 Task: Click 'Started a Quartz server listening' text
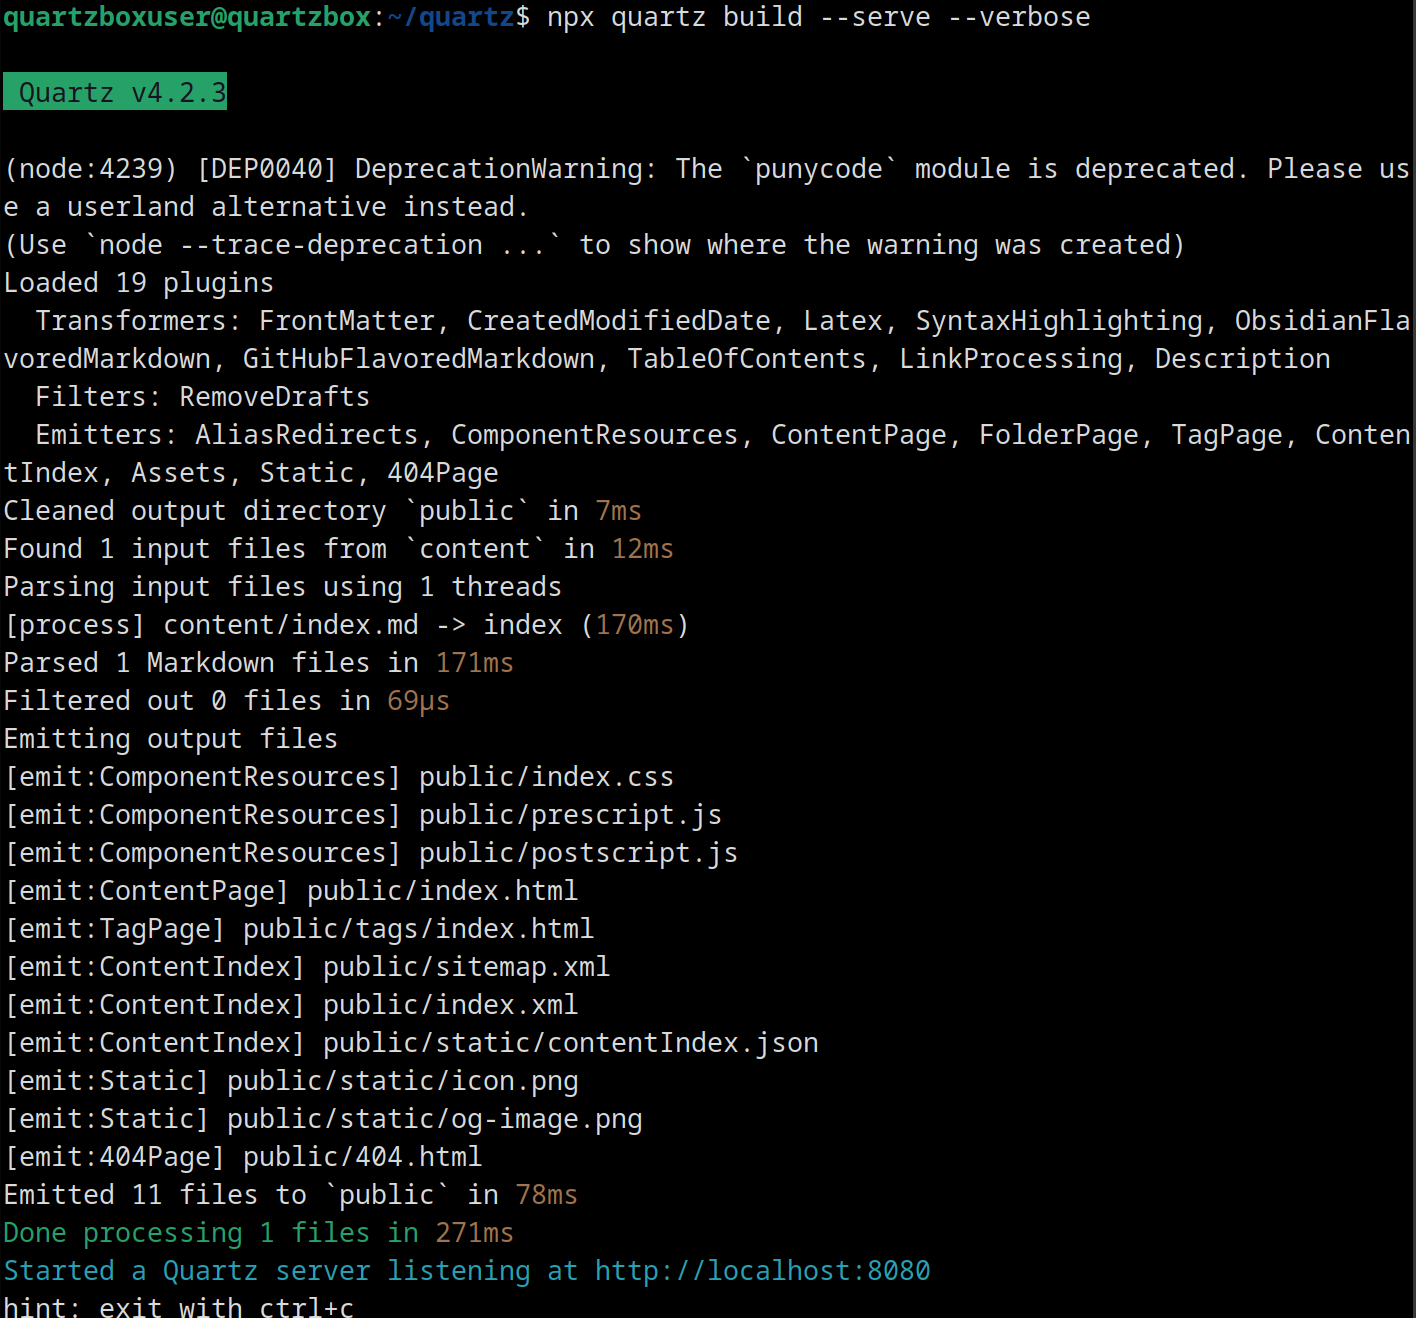click(267, 1271)
